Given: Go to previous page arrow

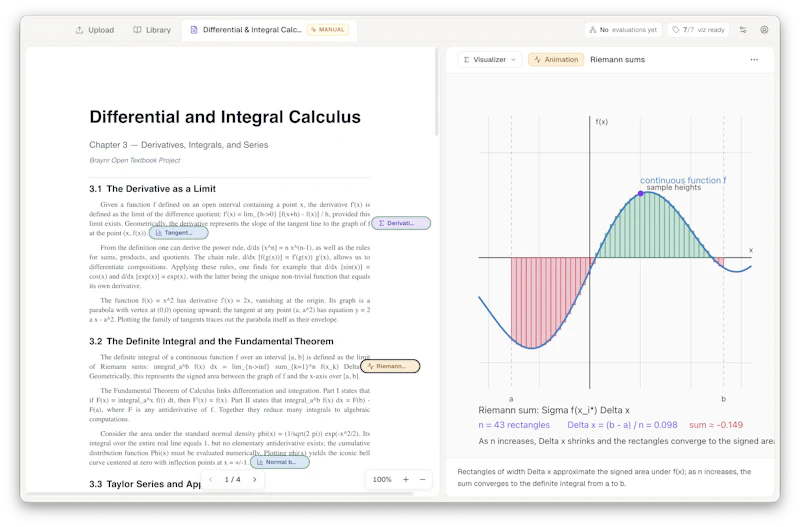Looking at the screenshot, I should point(211,480).
